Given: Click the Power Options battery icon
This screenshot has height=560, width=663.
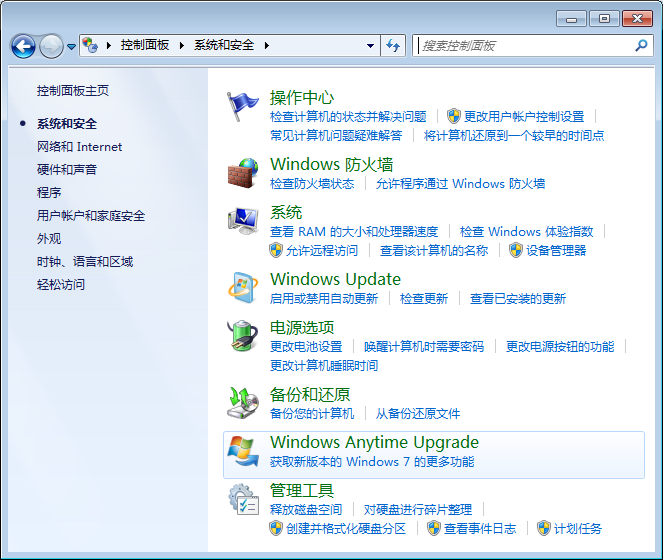Looking at the screenshot, I should tap(243, 336).
